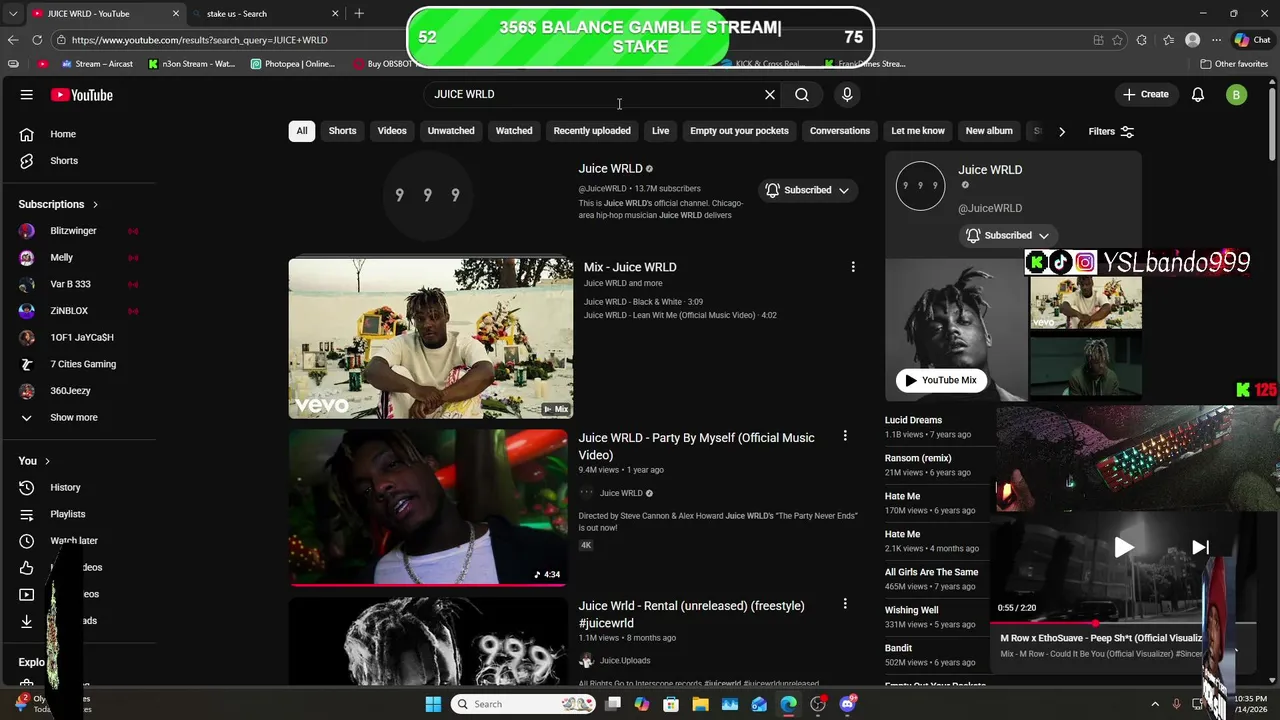Open more actions for Party By Myself video
The width and height of the screenshot is (1280, 720).
845,436
